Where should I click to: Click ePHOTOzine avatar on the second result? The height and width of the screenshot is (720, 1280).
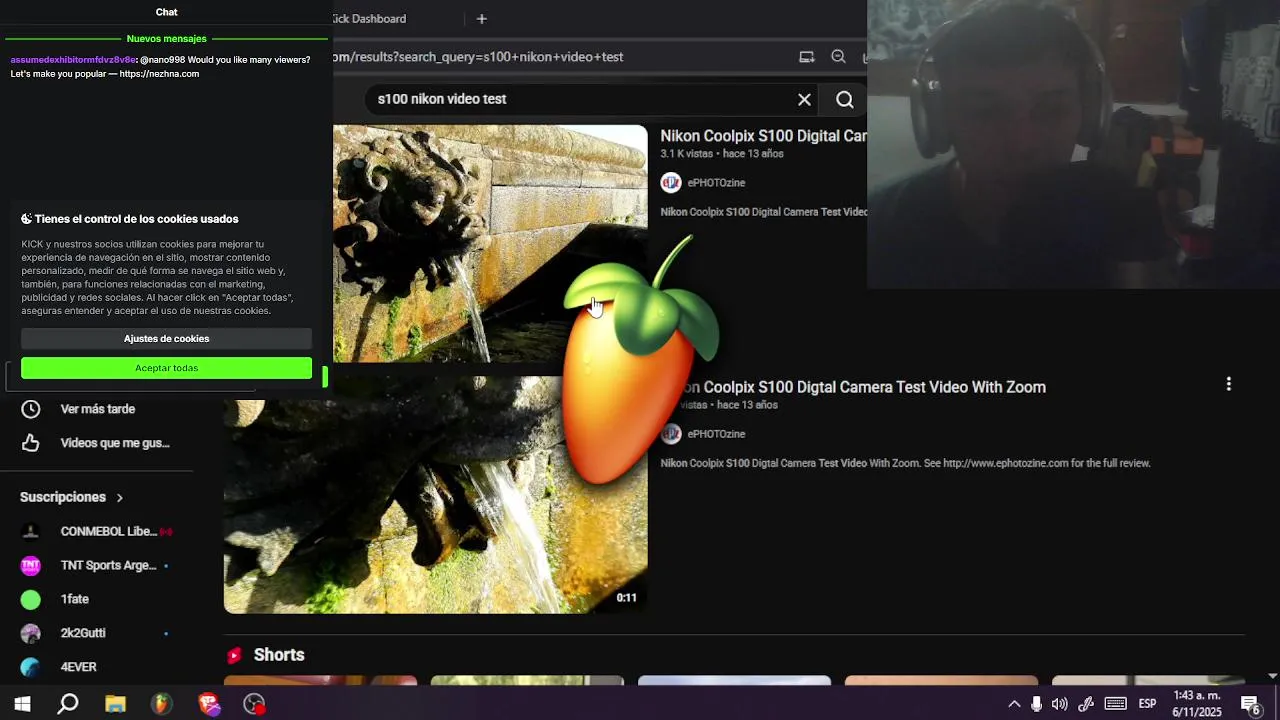671,434
